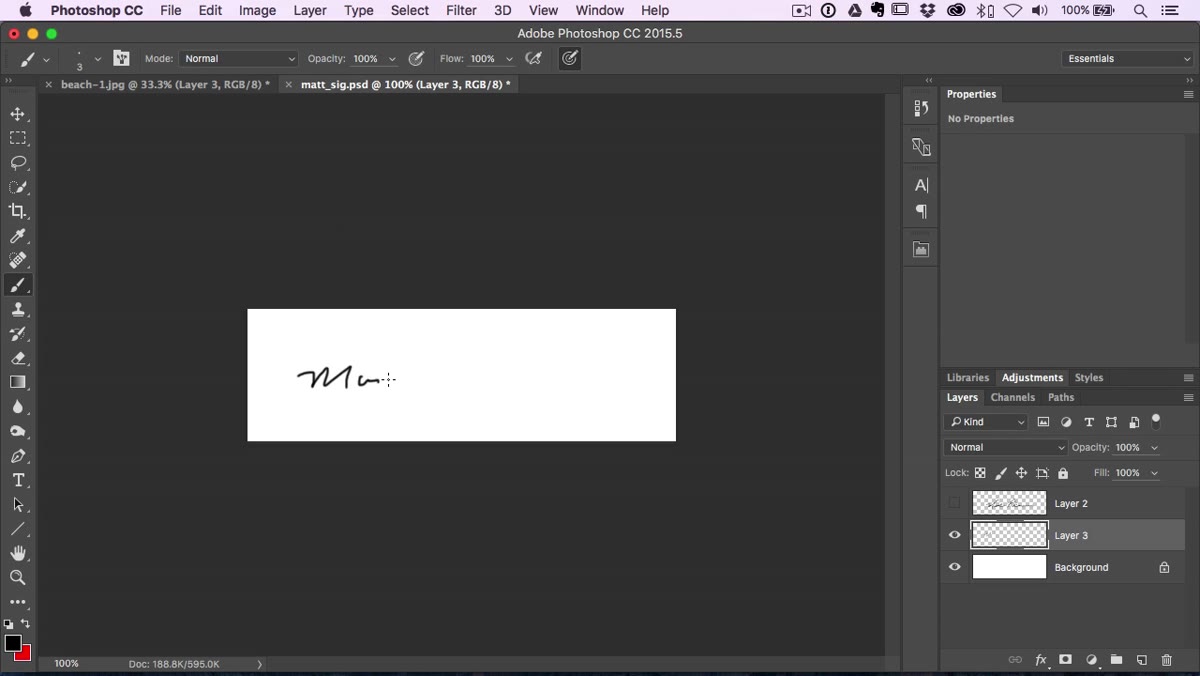
Task: Add a new adjustment layer icon
Action: pyautogui.click(x=1091, y=660)
